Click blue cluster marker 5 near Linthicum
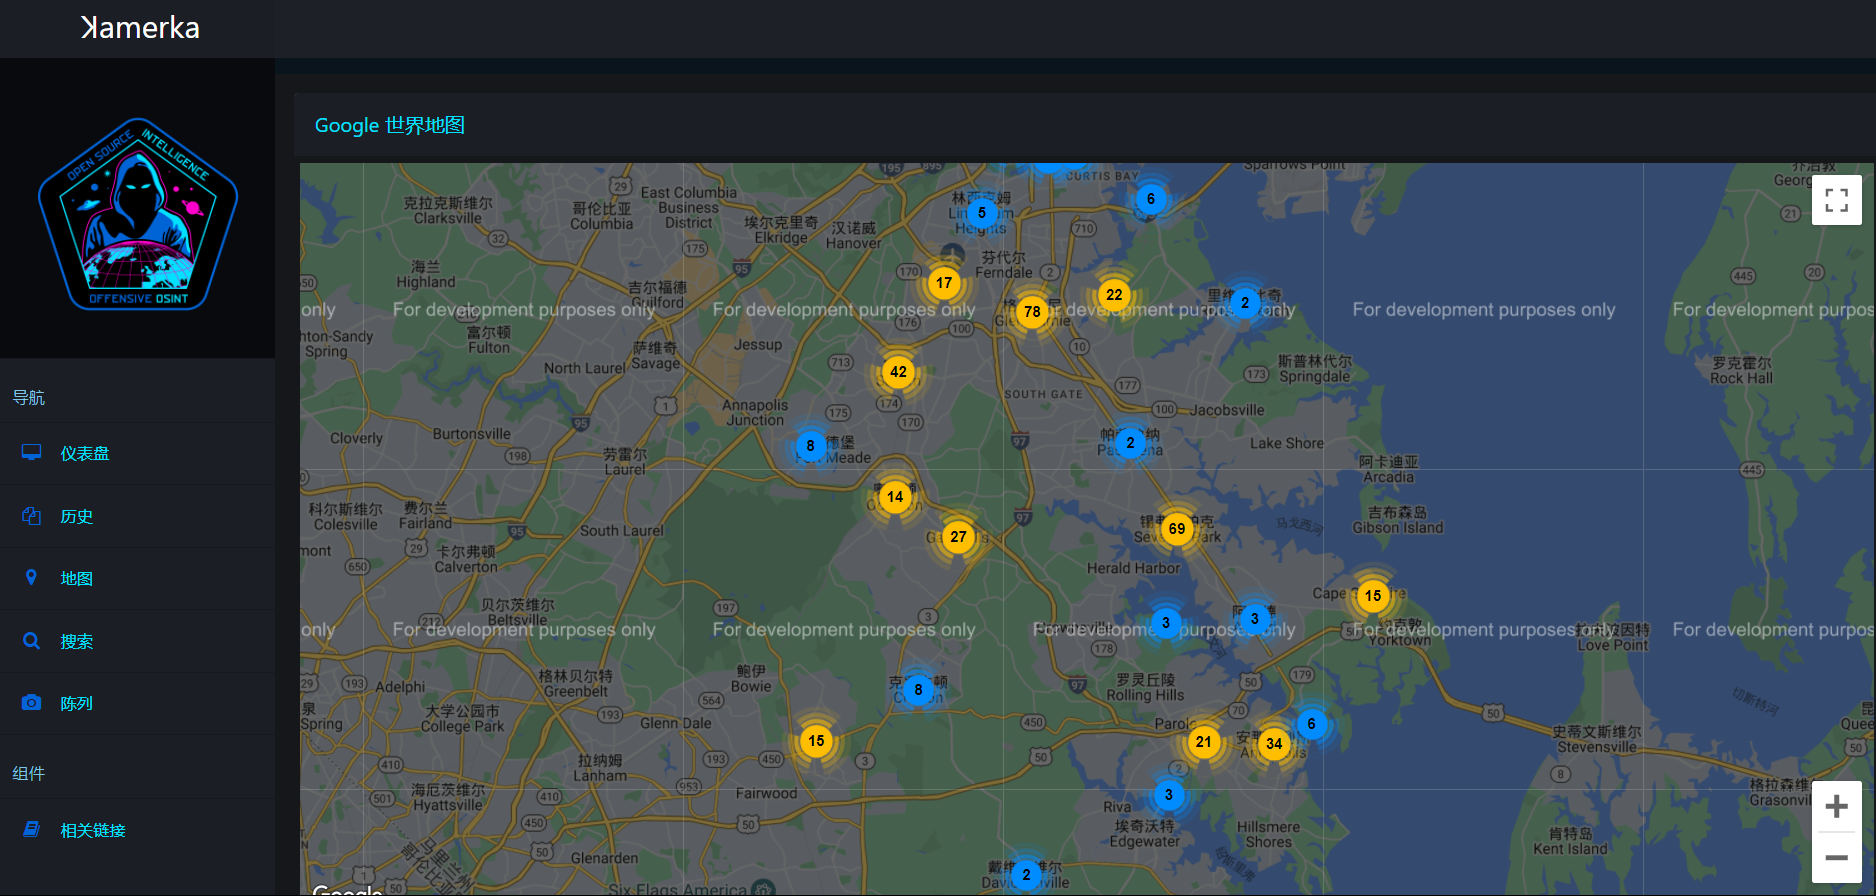 (x=982, y=213)
